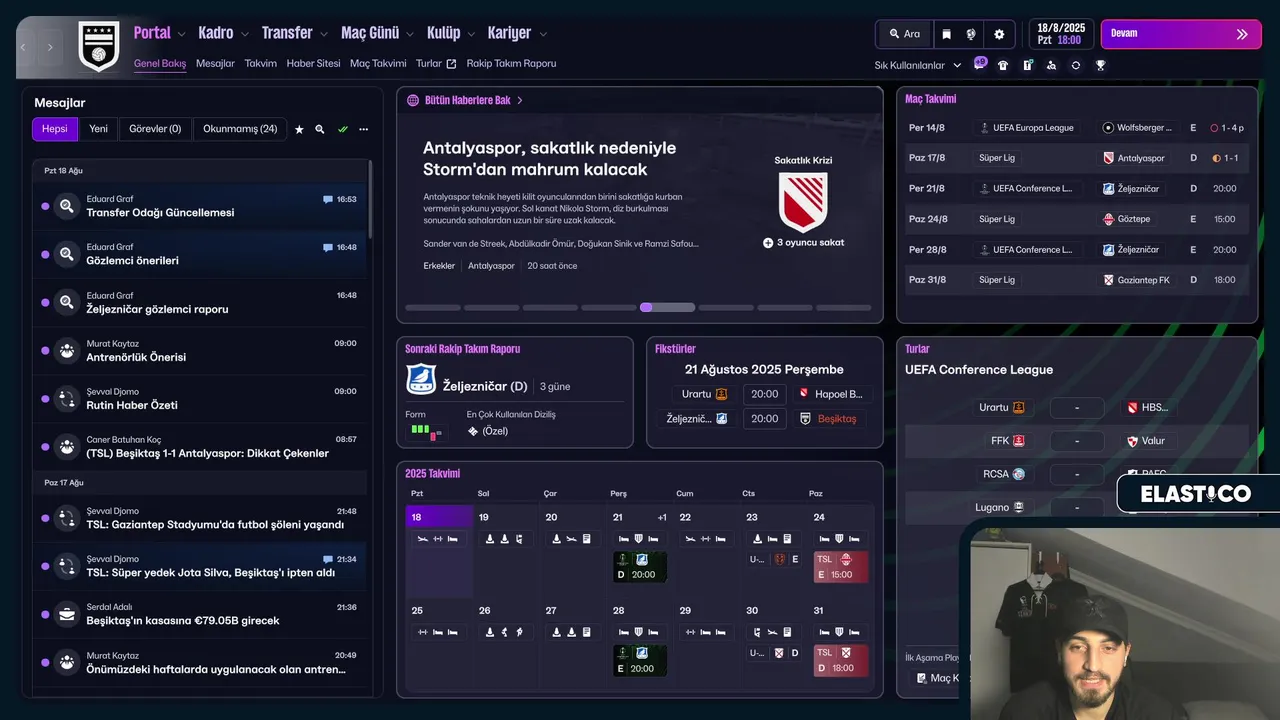Click the messages list scrollbar

[x=371, y=200]
